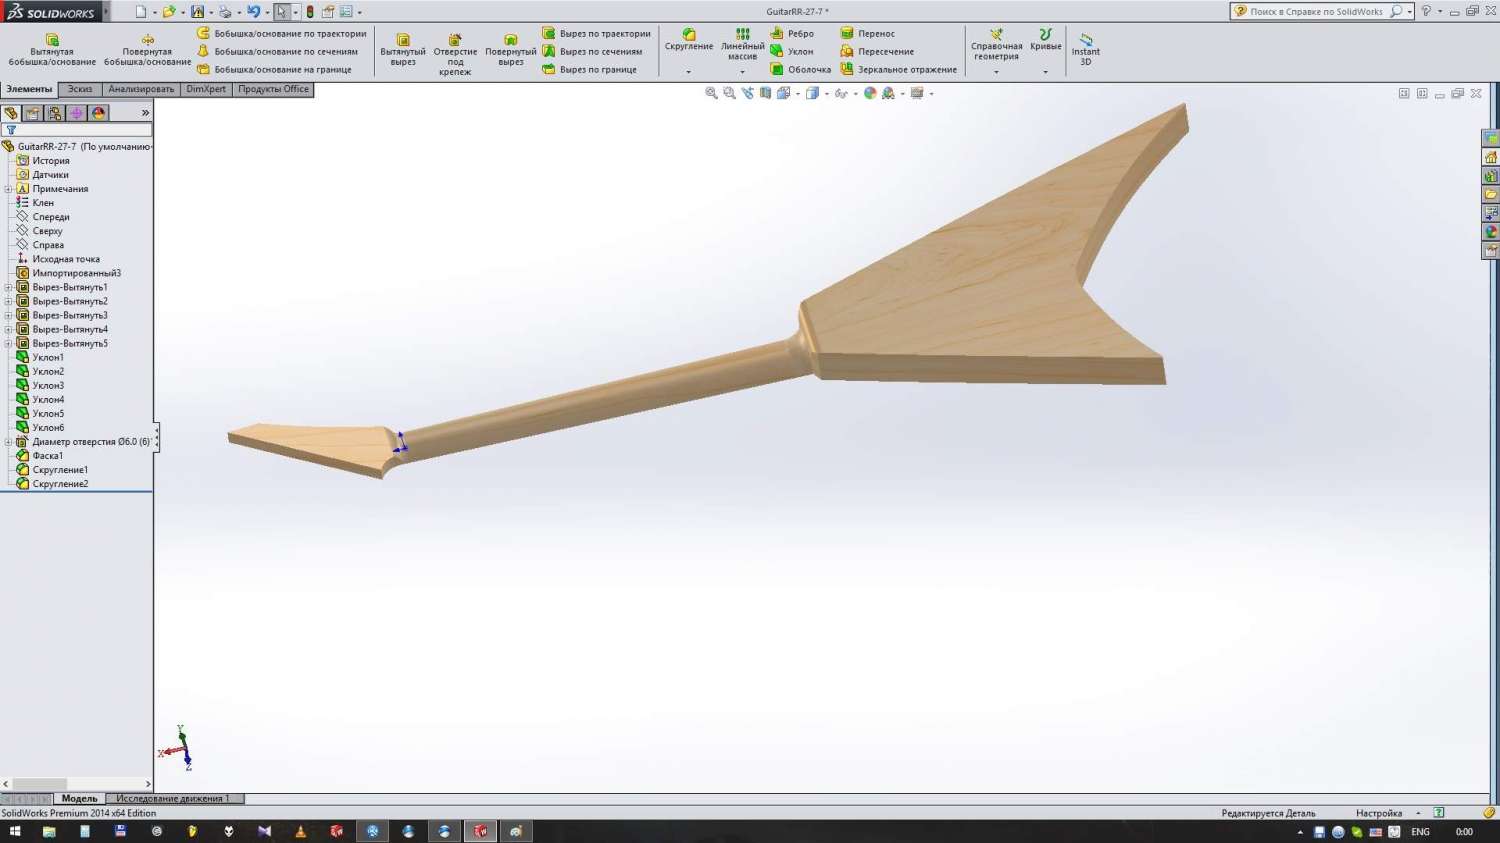Screen dimensions: 1500x843
Task: Activate the Оболочка (shell) tool
Action: click(x=800, y=70)
